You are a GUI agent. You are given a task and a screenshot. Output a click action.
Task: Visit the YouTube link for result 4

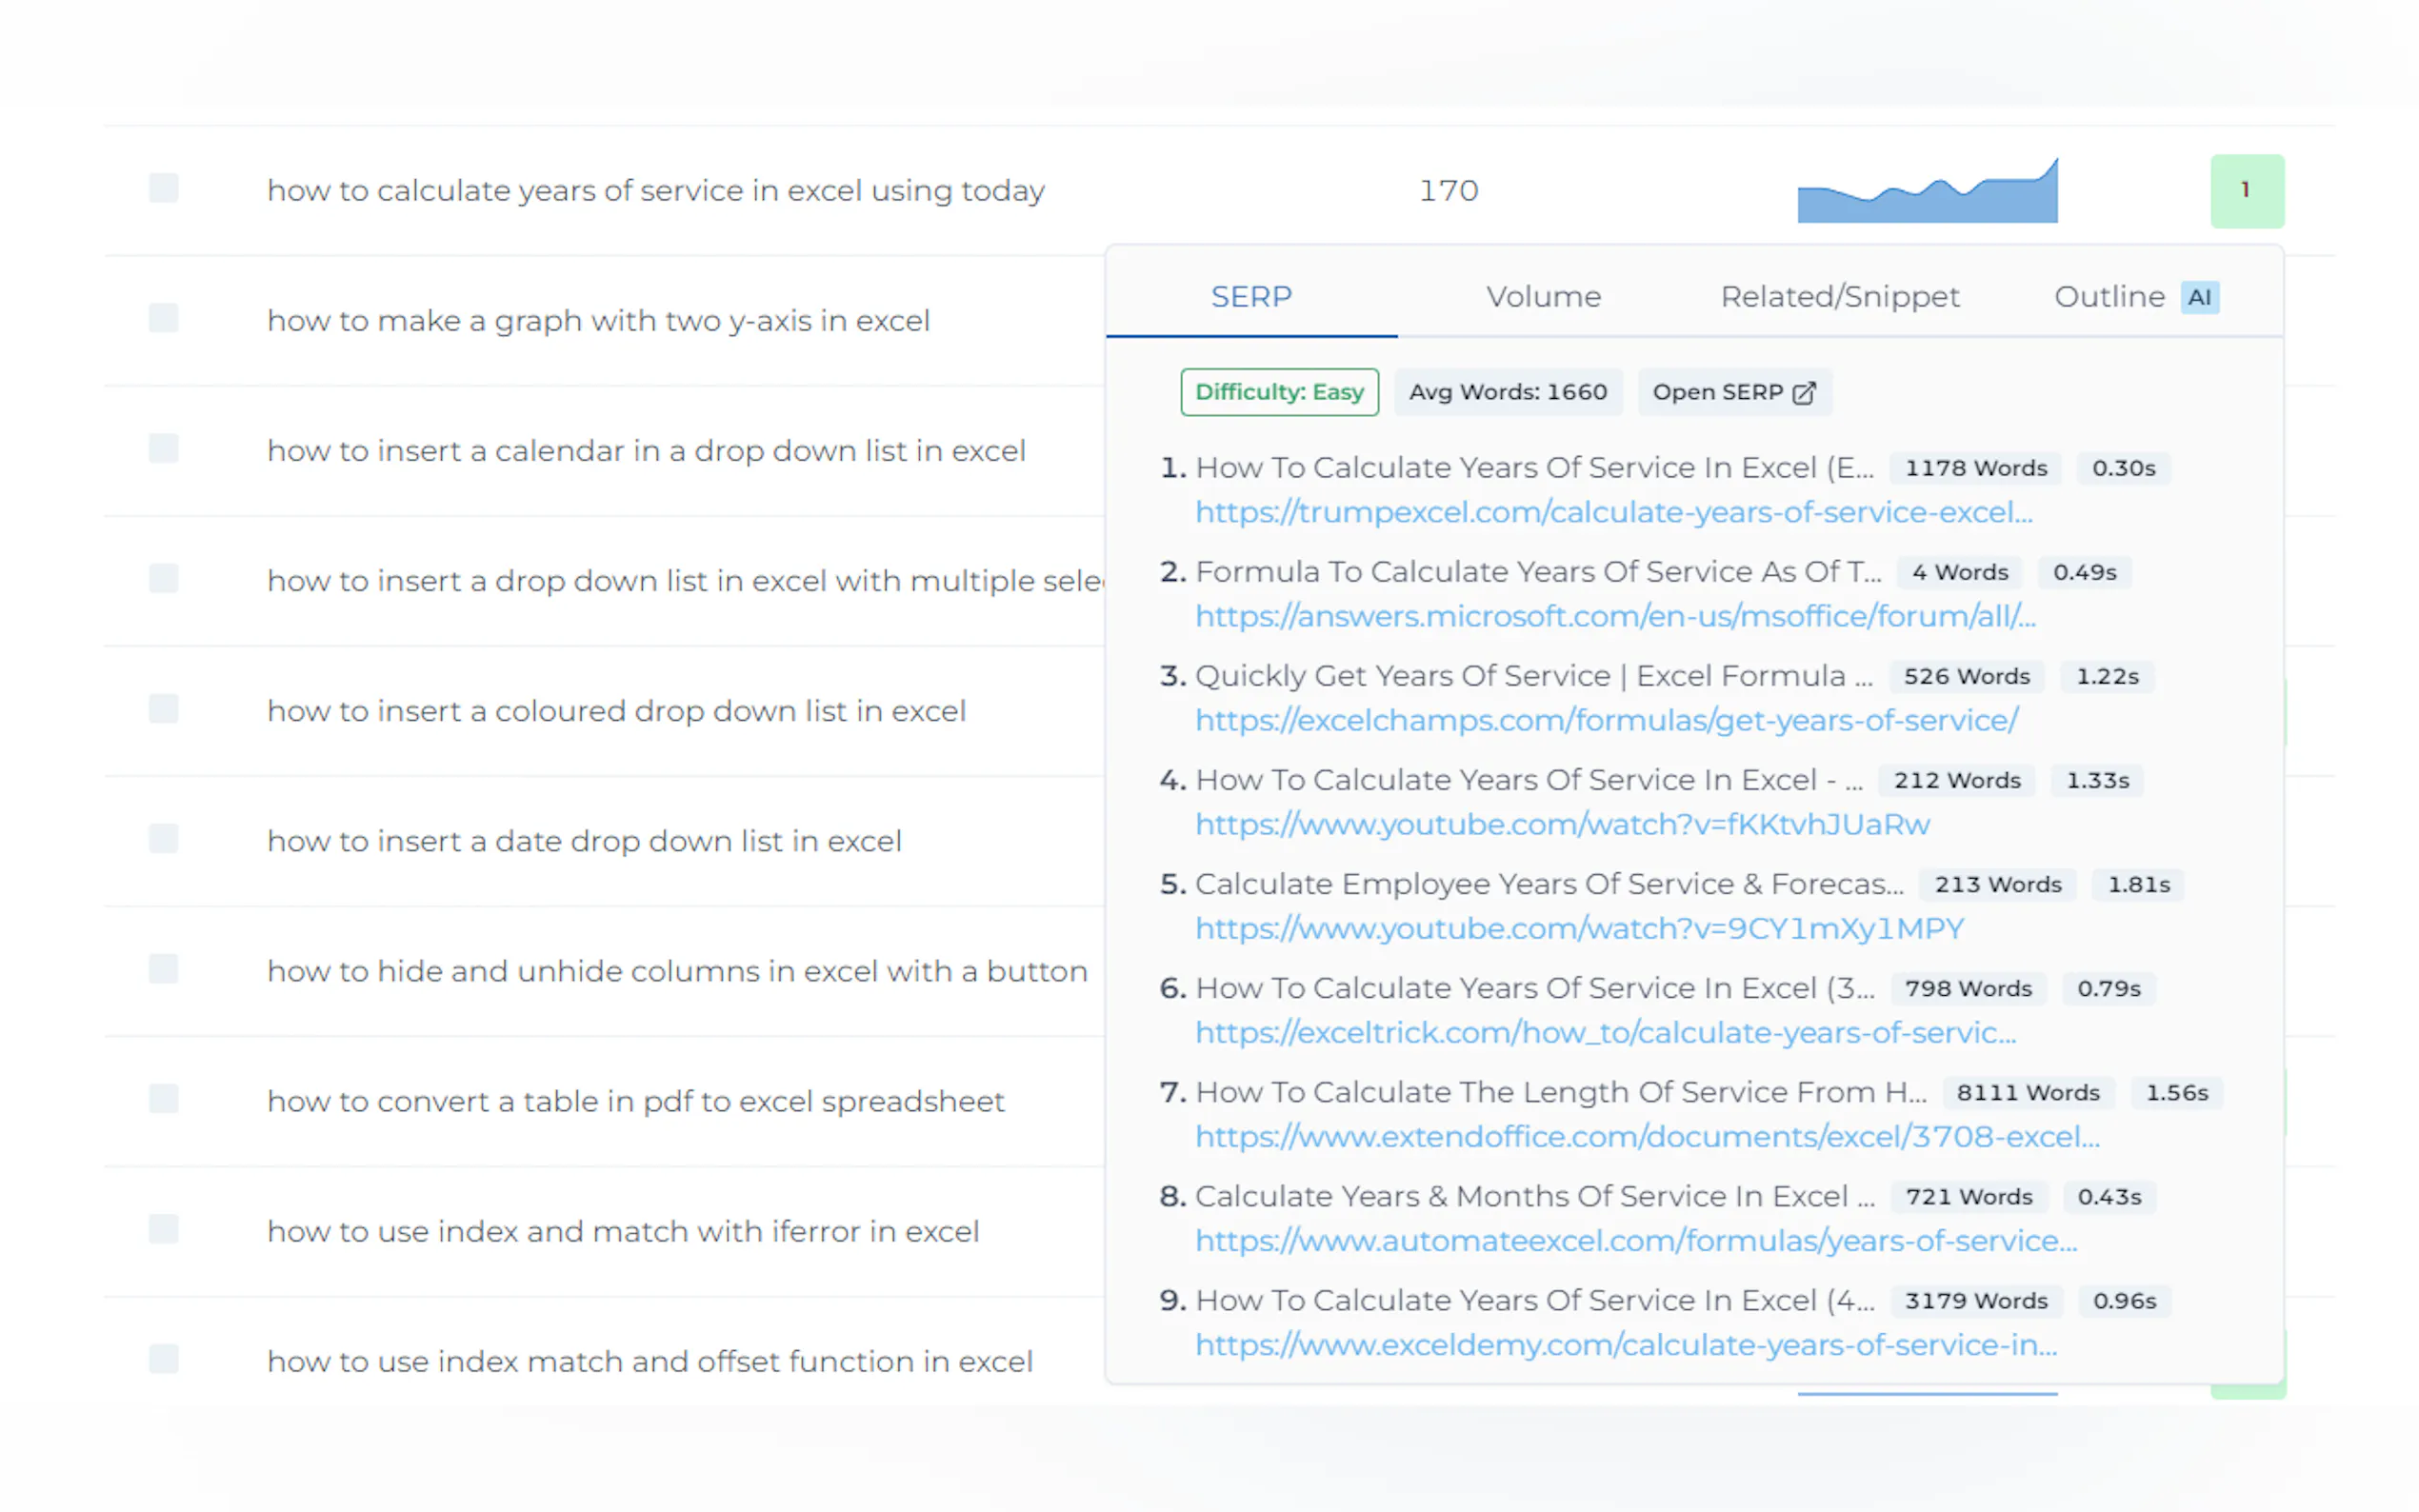(1562, 824)
